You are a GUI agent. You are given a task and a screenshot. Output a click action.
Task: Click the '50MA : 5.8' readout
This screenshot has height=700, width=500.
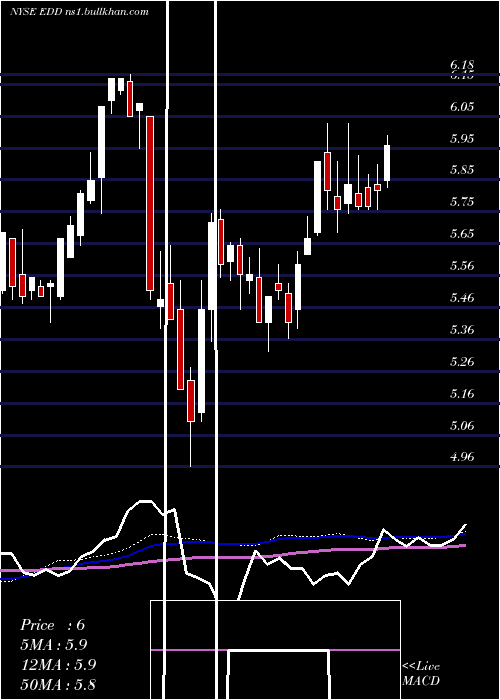tap(58, 685)
